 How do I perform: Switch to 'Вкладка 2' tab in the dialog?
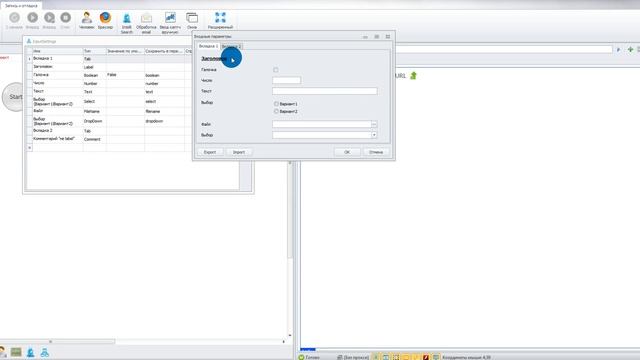pos(231,47)
